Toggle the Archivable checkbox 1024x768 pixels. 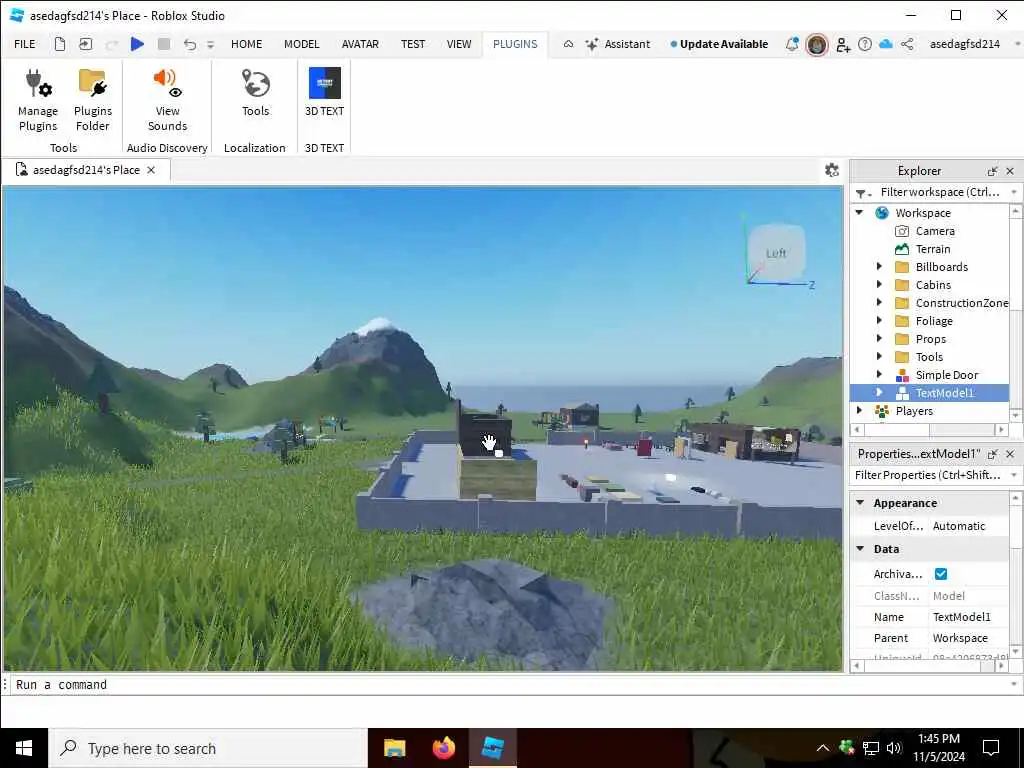click(x=940, y=573)
